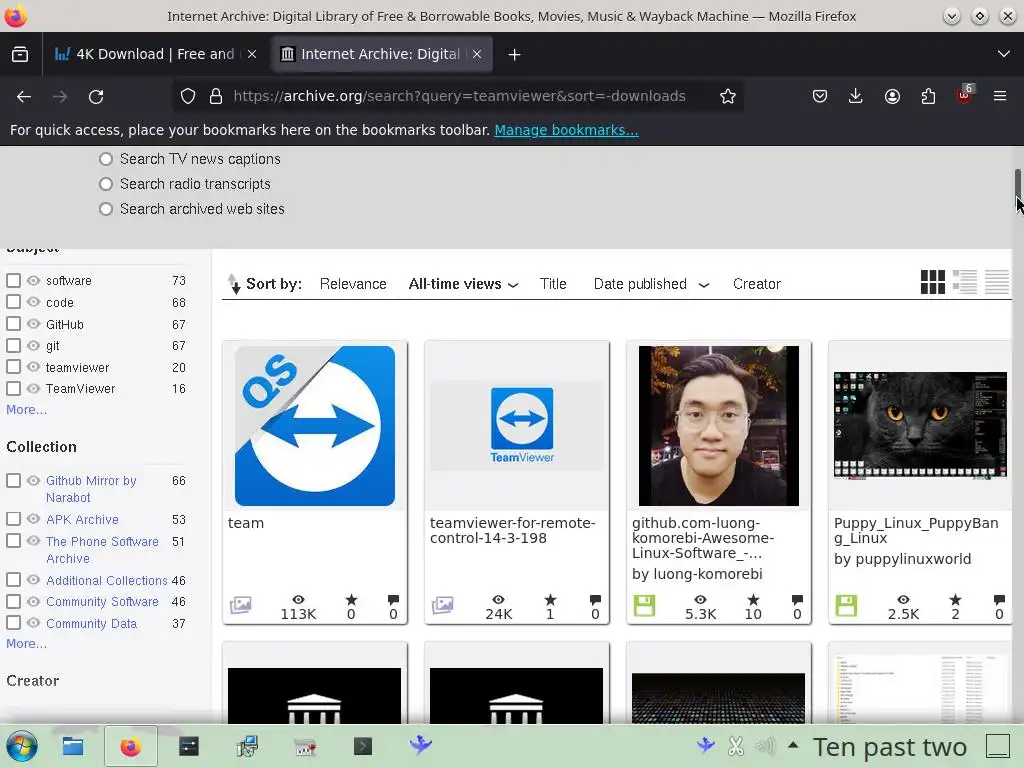
Task: Select Search archived web sites radio
Action: [106, 209]
